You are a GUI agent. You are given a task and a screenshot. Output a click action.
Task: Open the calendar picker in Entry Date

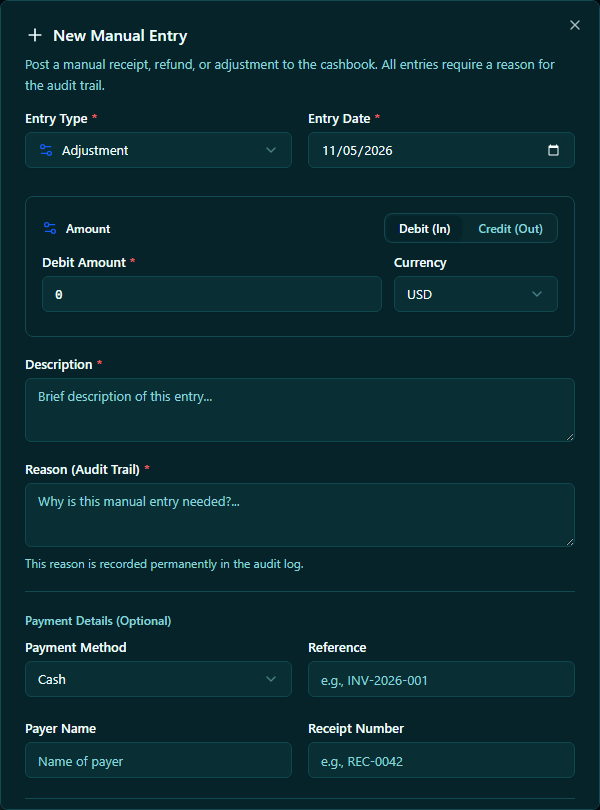tap(553, 150)
